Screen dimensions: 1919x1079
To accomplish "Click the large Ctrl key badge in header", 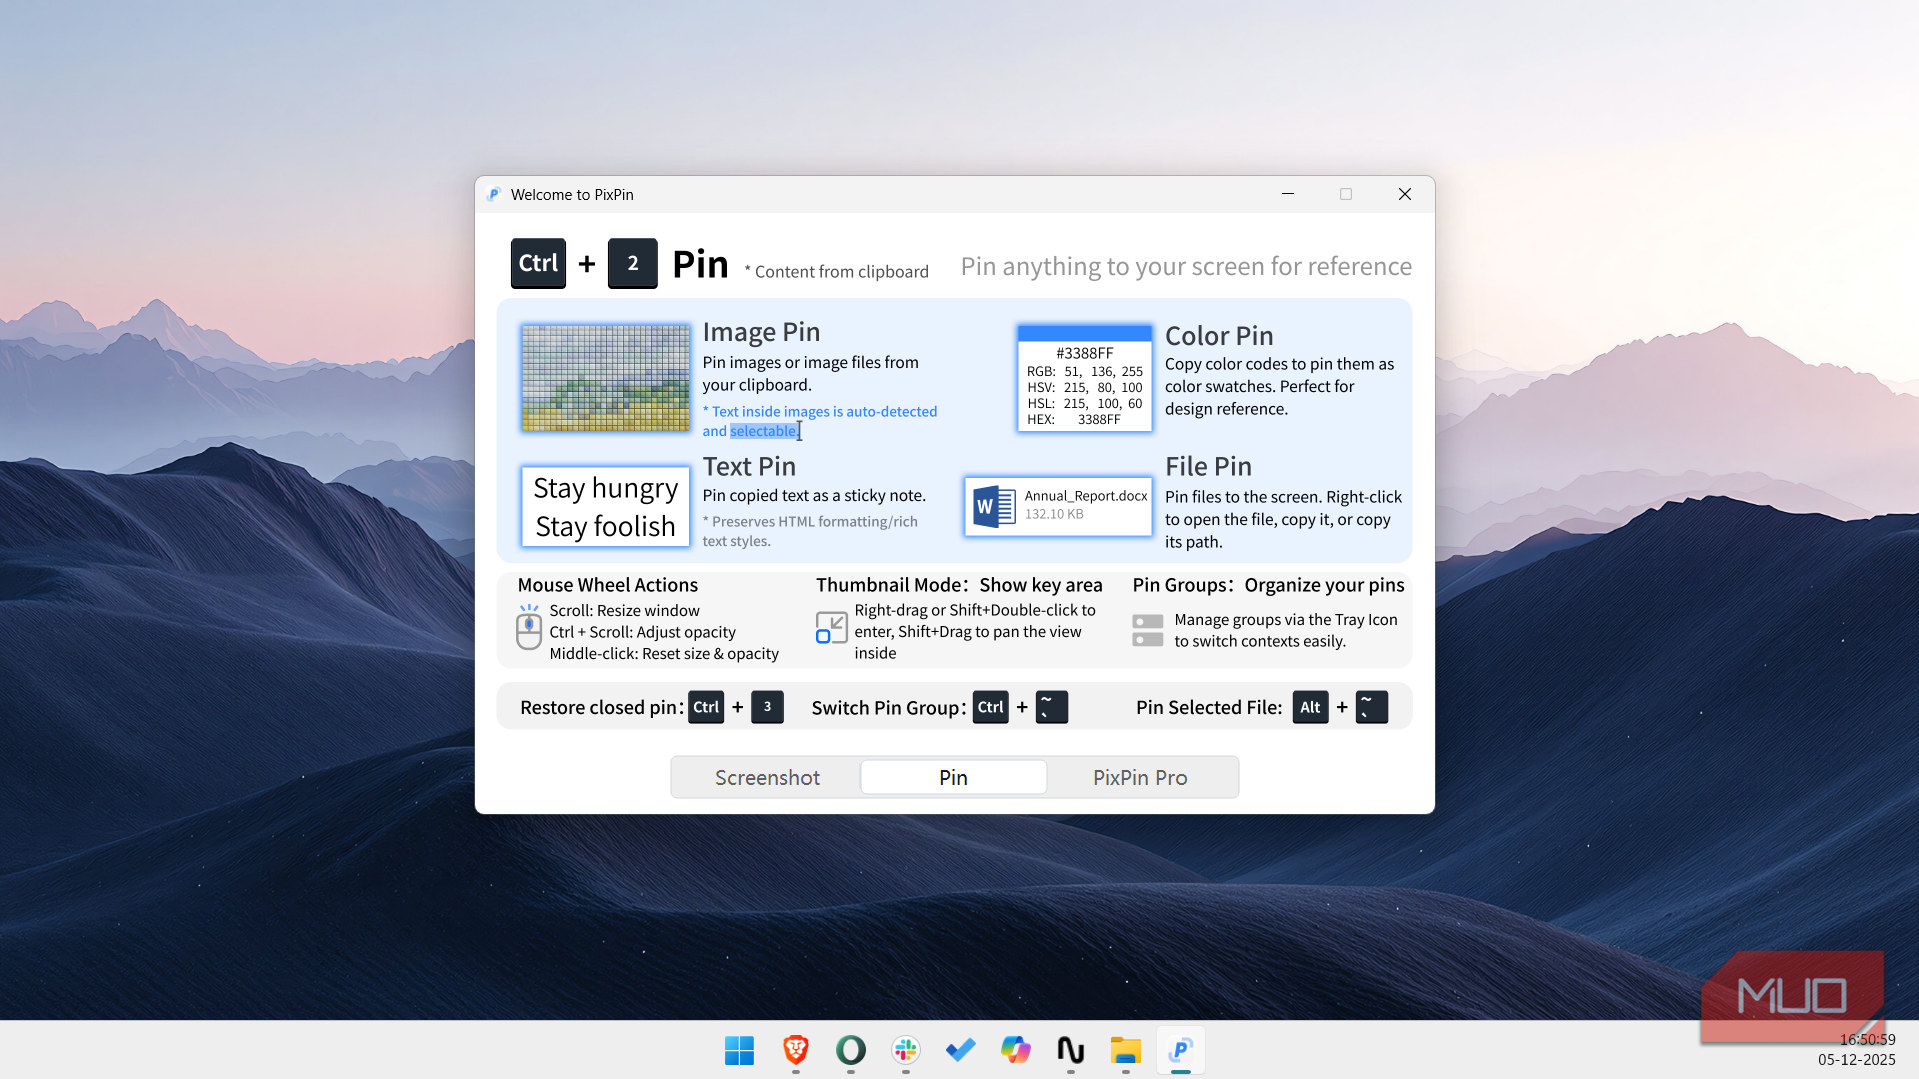I will click(538, 263).
